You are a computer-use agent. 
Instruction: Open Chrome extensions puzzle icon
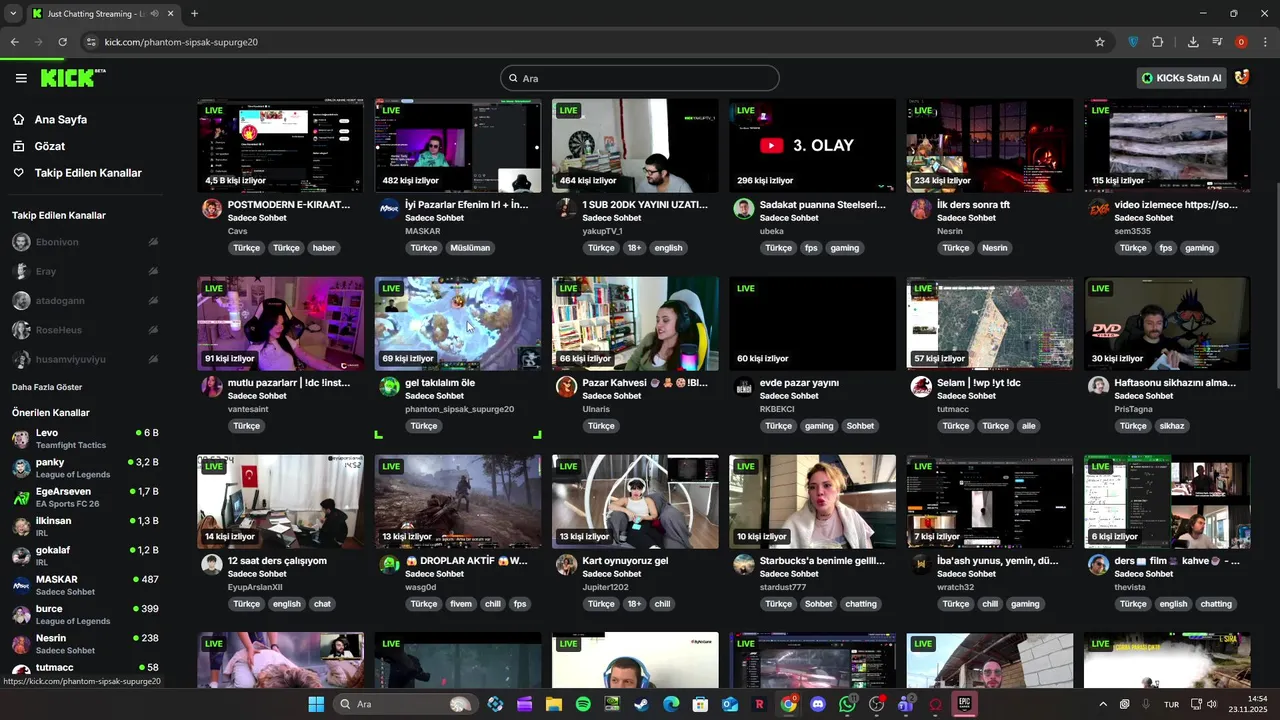click(x=1158, y=42)
